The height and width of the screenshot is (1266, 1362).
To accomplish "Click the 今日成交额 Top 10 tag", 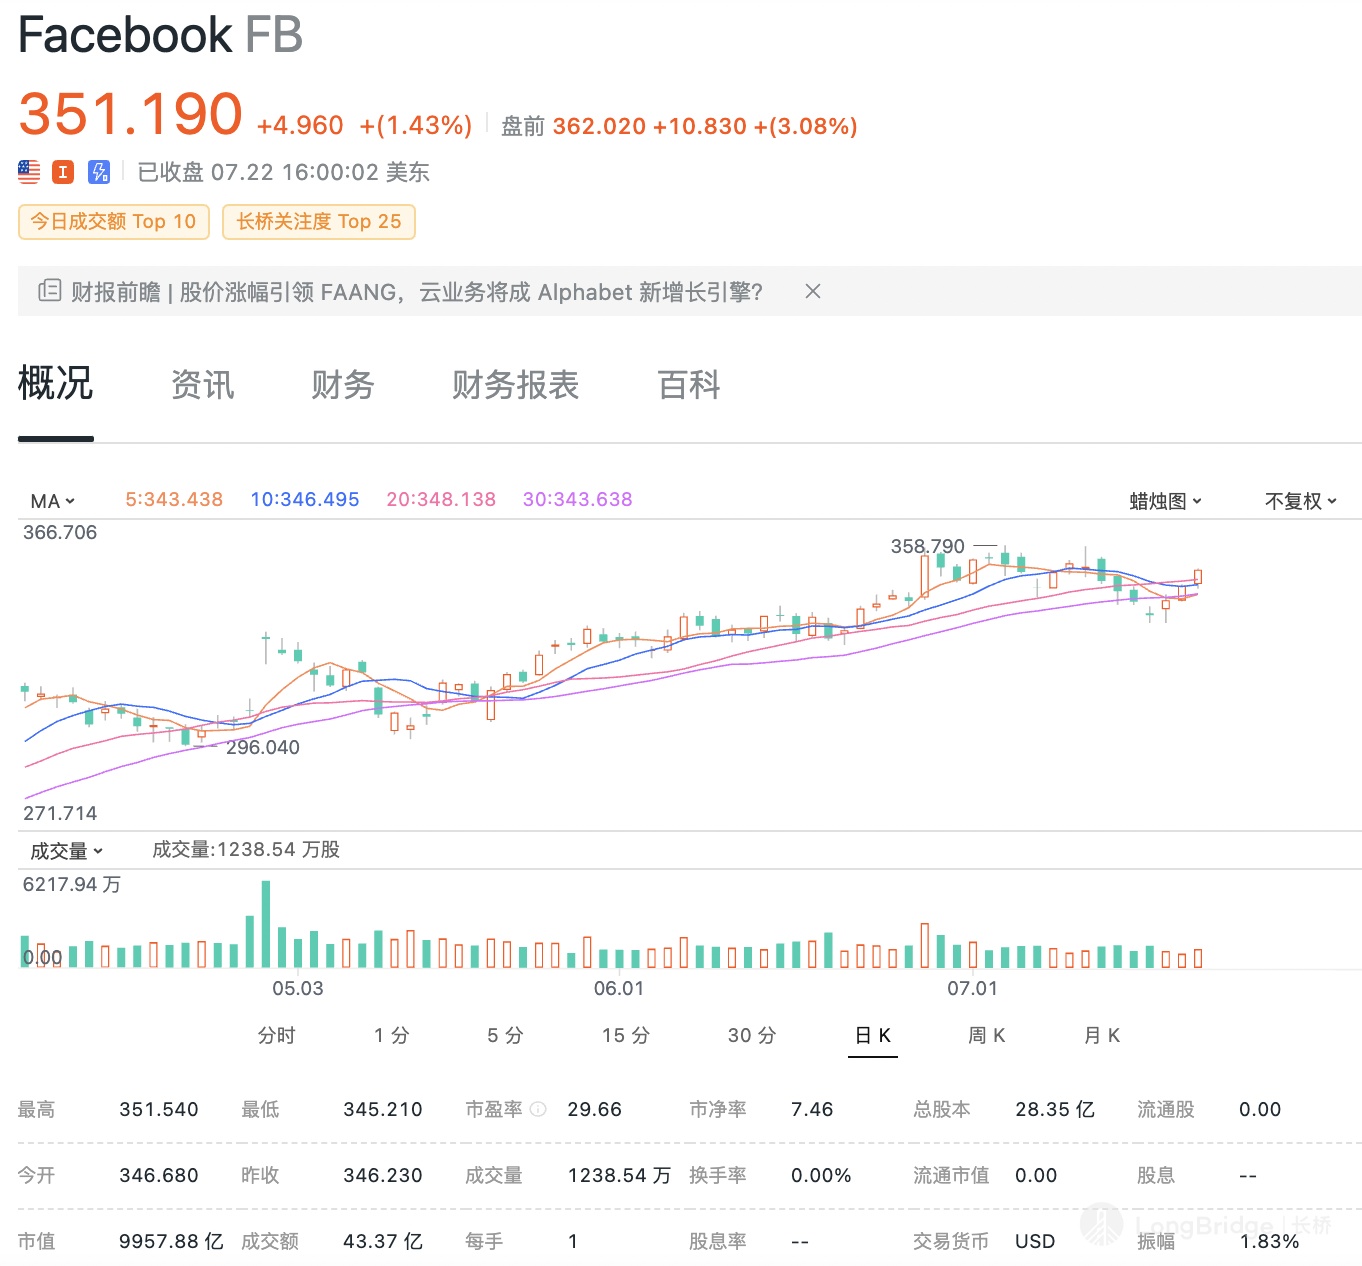I will click(x=114, y=222).
